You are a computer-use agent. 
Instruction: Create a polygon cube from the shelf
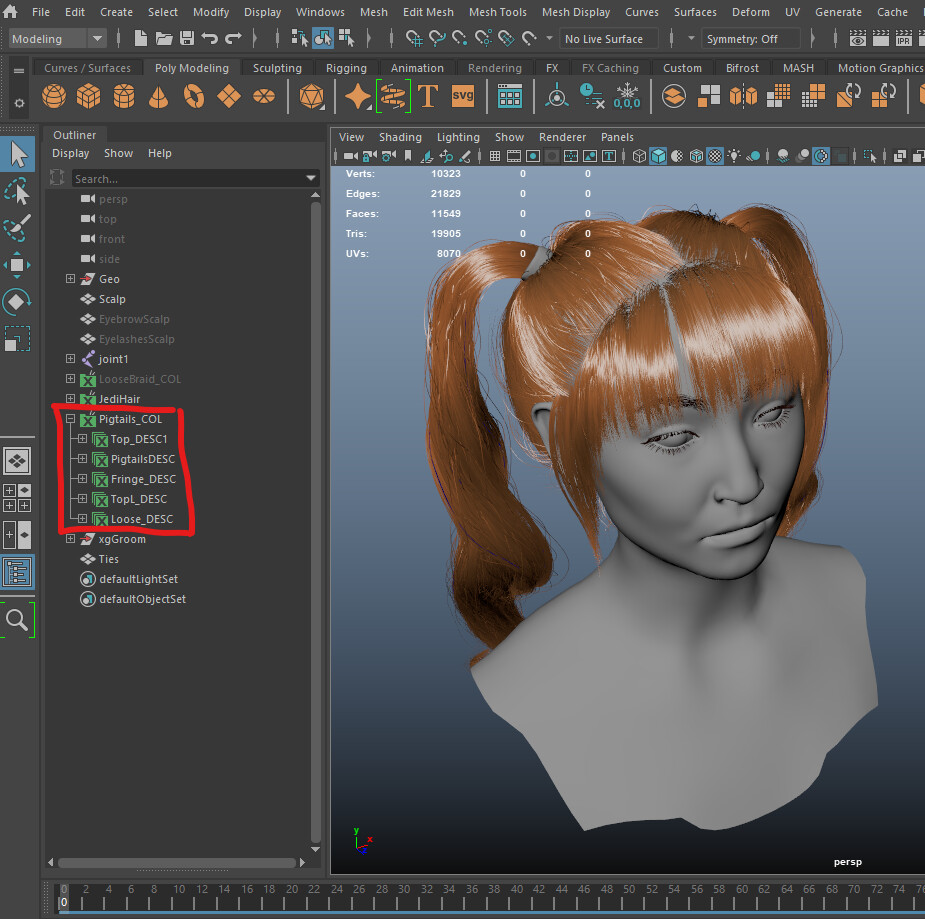pos(88,96)
